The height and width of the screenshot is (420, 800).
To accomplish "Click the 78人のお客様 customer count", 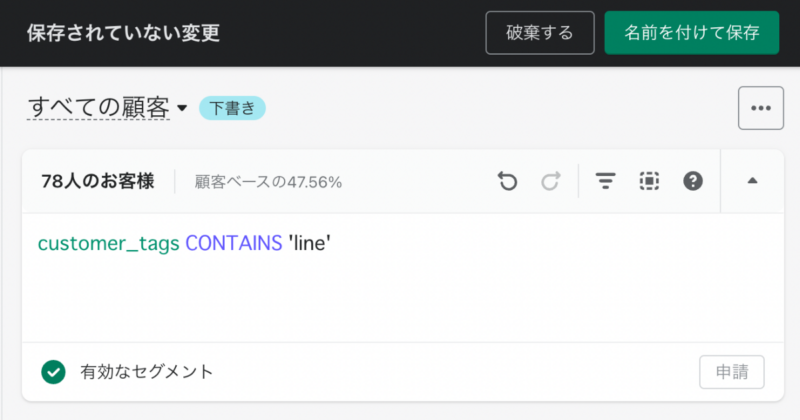I will [x=97, y=181].
